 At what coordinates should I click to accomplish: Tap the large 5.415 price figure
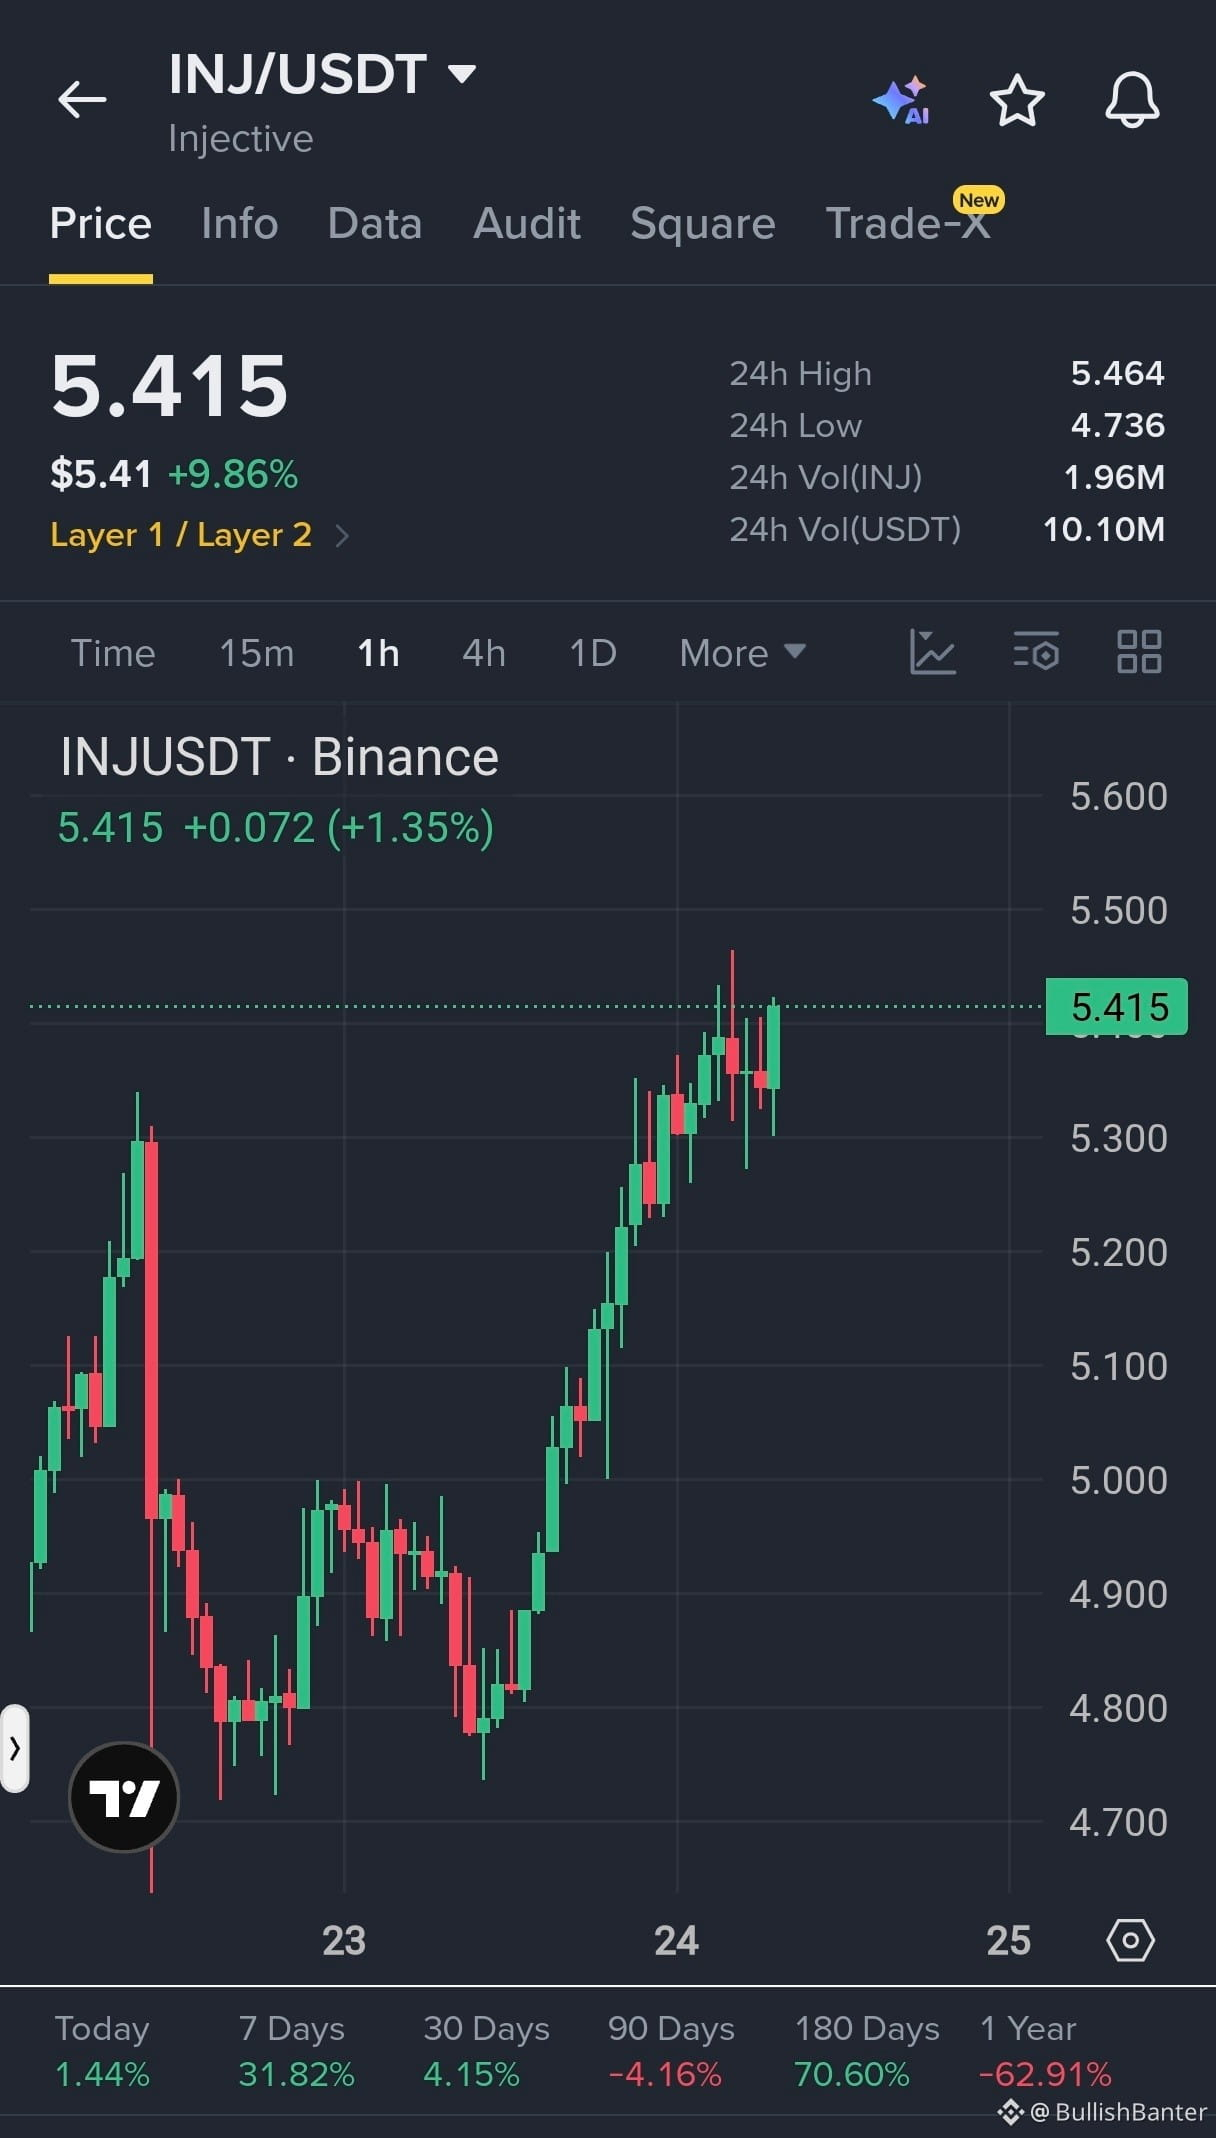[x=170, y=386]
